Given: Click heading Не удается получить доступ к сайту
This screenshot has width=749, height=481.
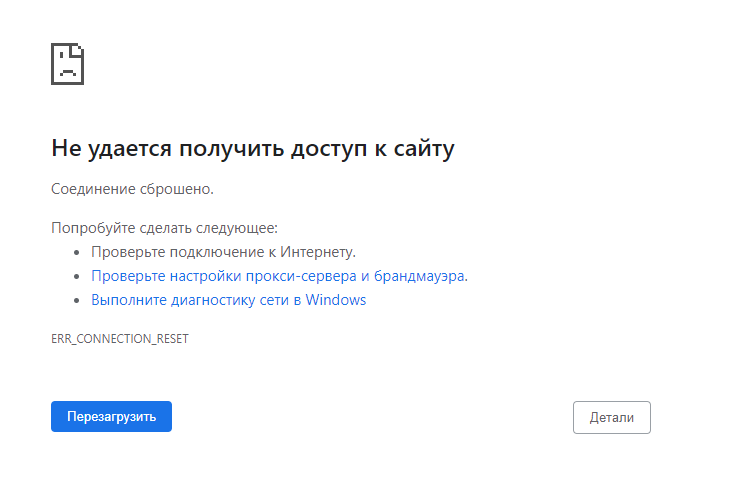Looking at the screenshot, I should click(x=253, y=148).
